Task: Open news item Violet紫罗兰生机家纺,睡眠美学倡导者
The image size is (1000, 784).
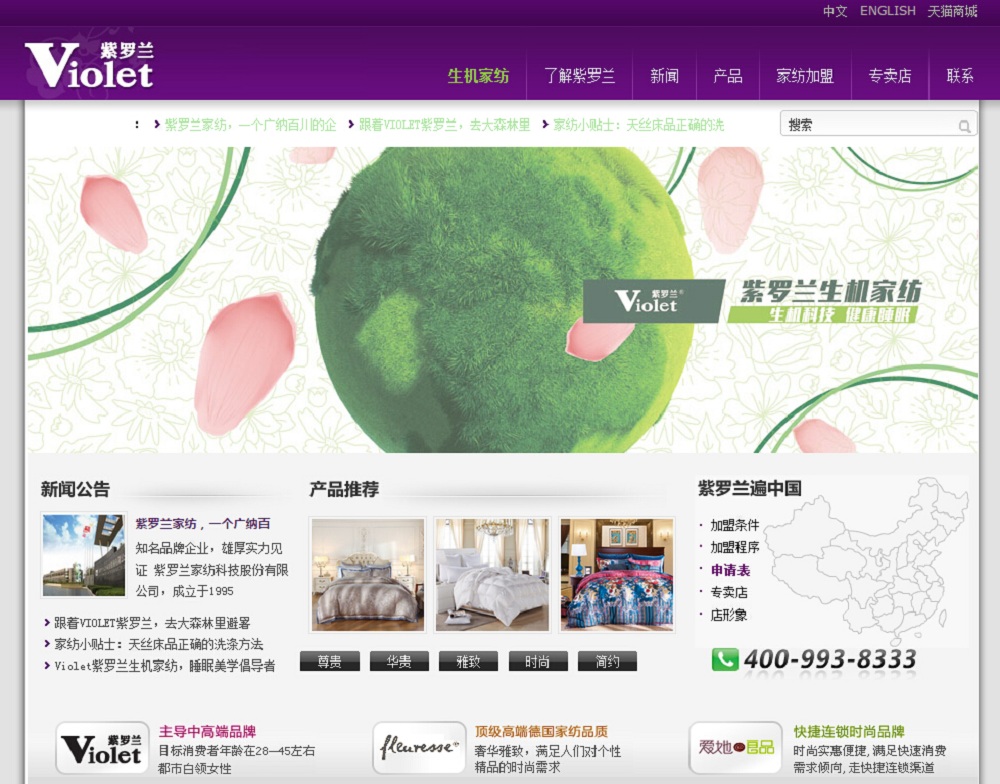Action: 165,666
